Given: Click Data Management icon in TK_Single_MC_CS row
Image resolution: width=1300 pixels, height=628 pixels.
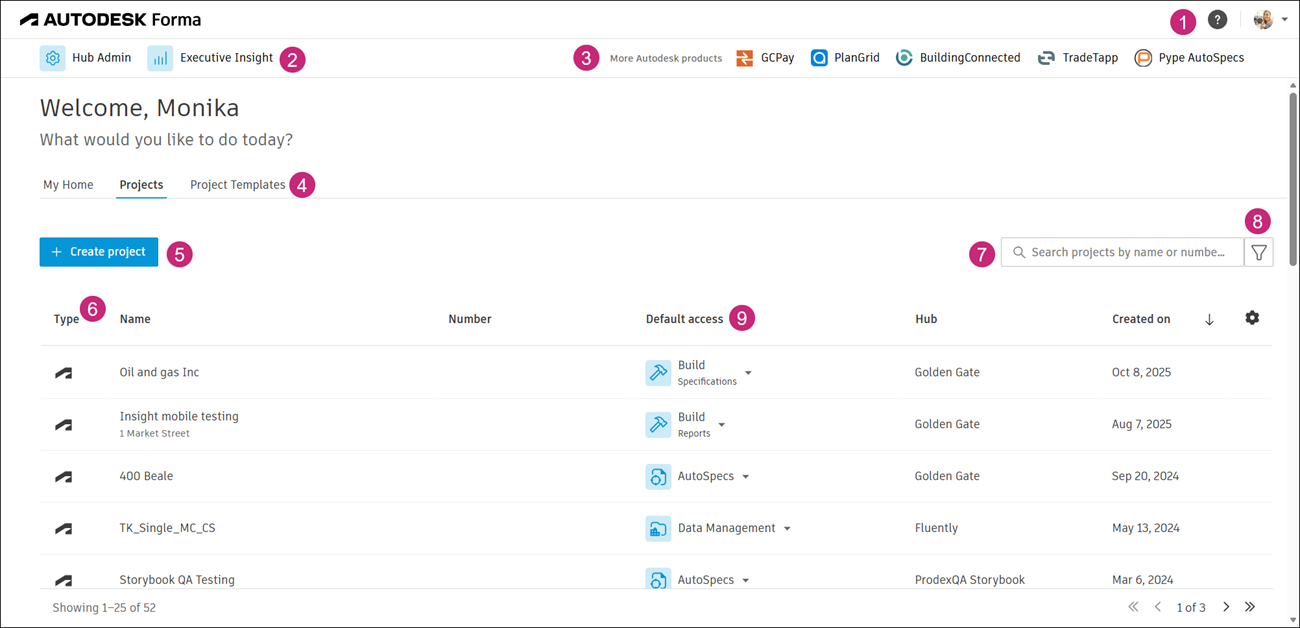Looking at the screenshot, I should click(x=658, y=528).
